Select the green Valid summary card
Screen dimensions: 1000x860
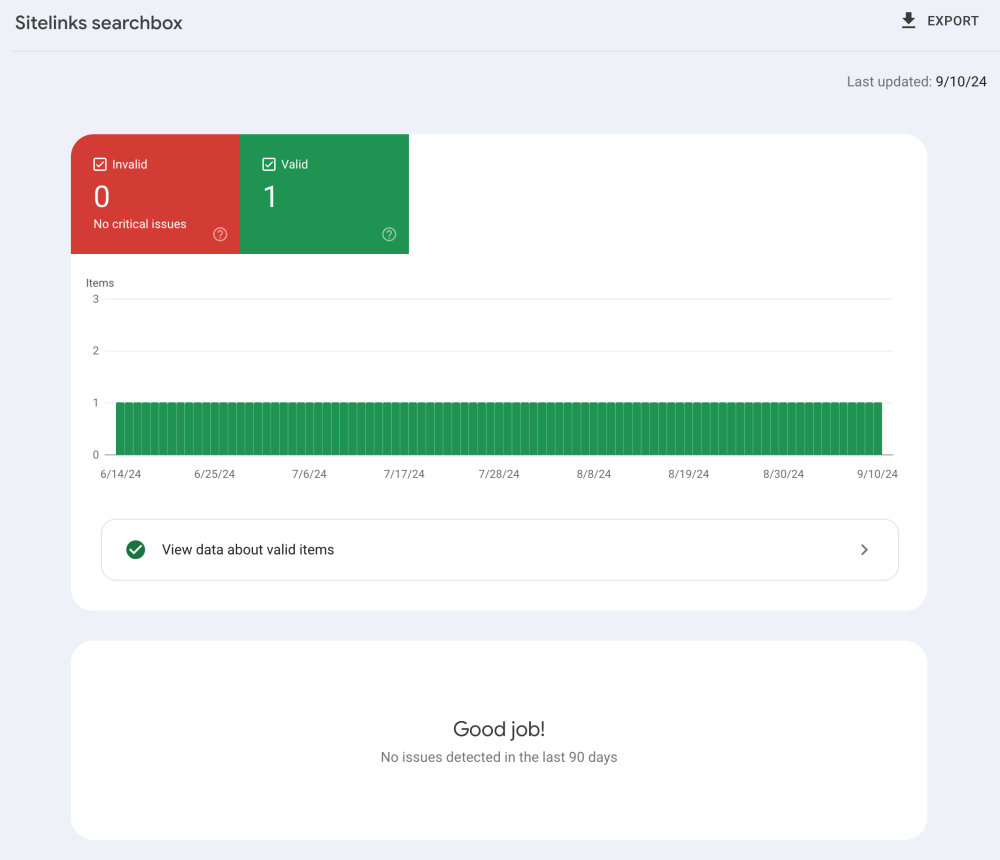coord(325,194)
